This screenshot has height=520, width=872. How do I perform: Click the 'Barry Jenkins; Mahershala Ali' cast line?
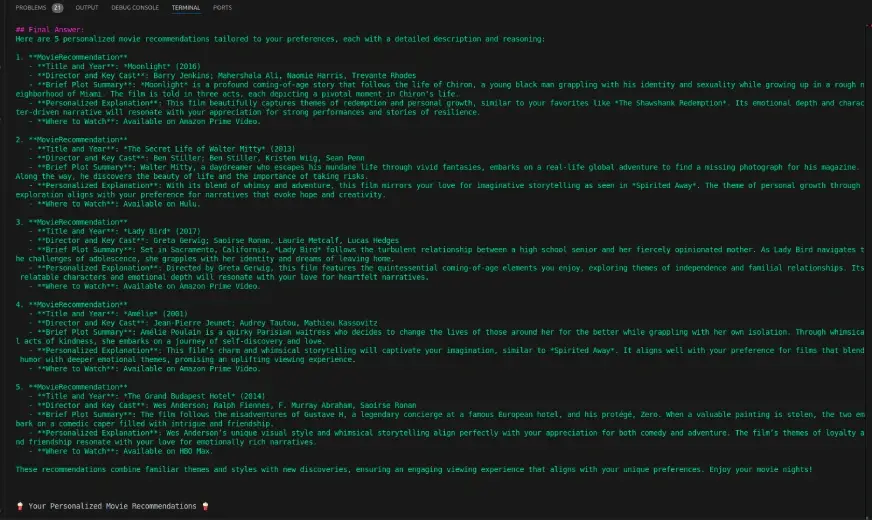coord(222,76)
